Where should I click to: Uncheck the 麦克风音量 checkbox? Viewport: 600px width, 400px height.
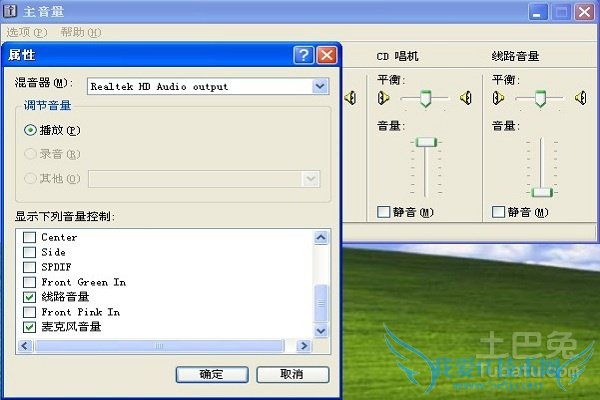pyautogui.click(x=29, y=327)
